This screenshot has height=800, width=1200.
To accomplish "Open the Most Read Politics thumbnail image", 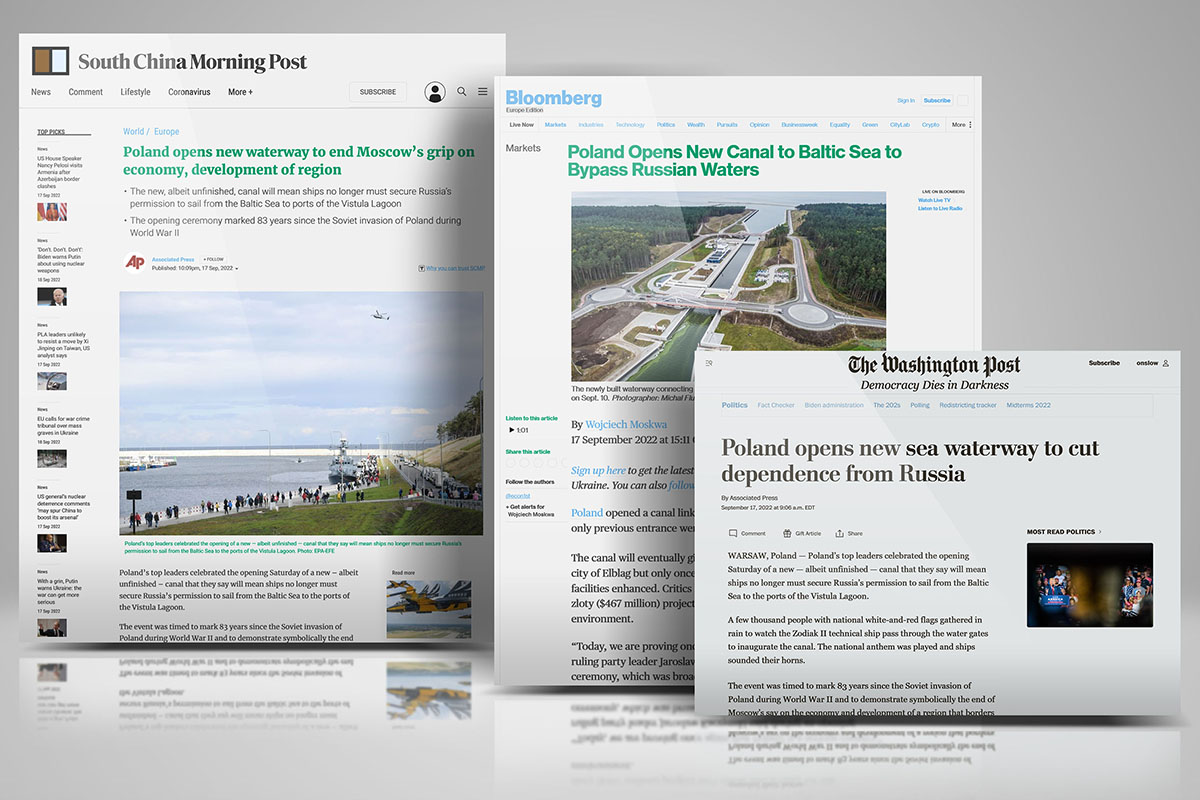I will pyautogui.click(x=1089, y=584).
